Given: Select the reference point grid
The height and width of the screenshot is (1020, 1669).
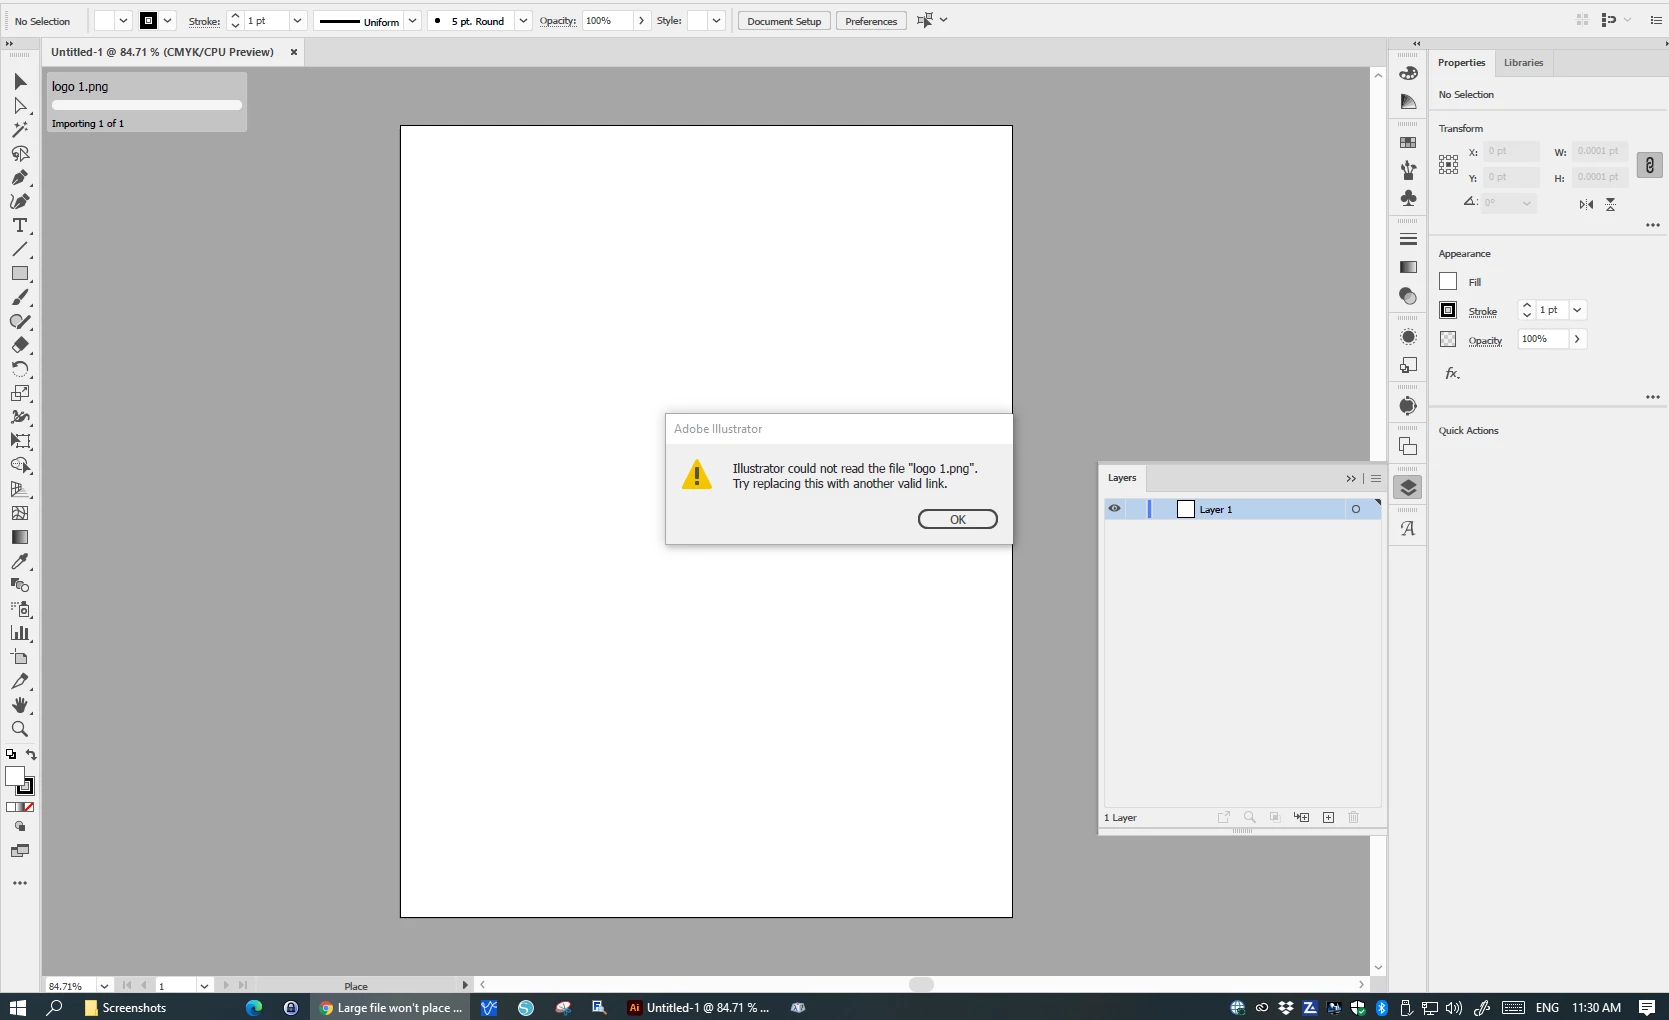Looking at the screenshot, I should tap(1448, 165).
